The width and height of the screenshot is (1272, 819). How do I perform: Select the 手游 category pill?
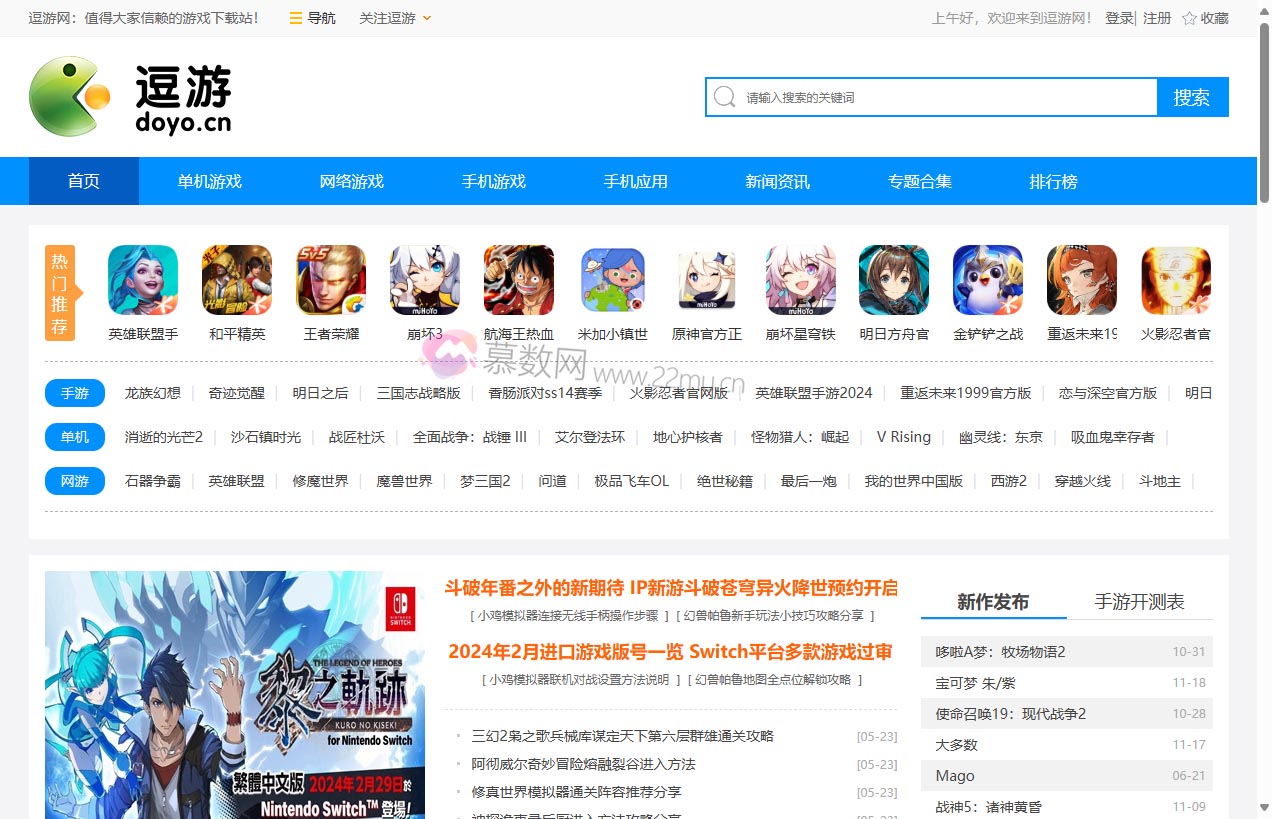pos(74,393)
